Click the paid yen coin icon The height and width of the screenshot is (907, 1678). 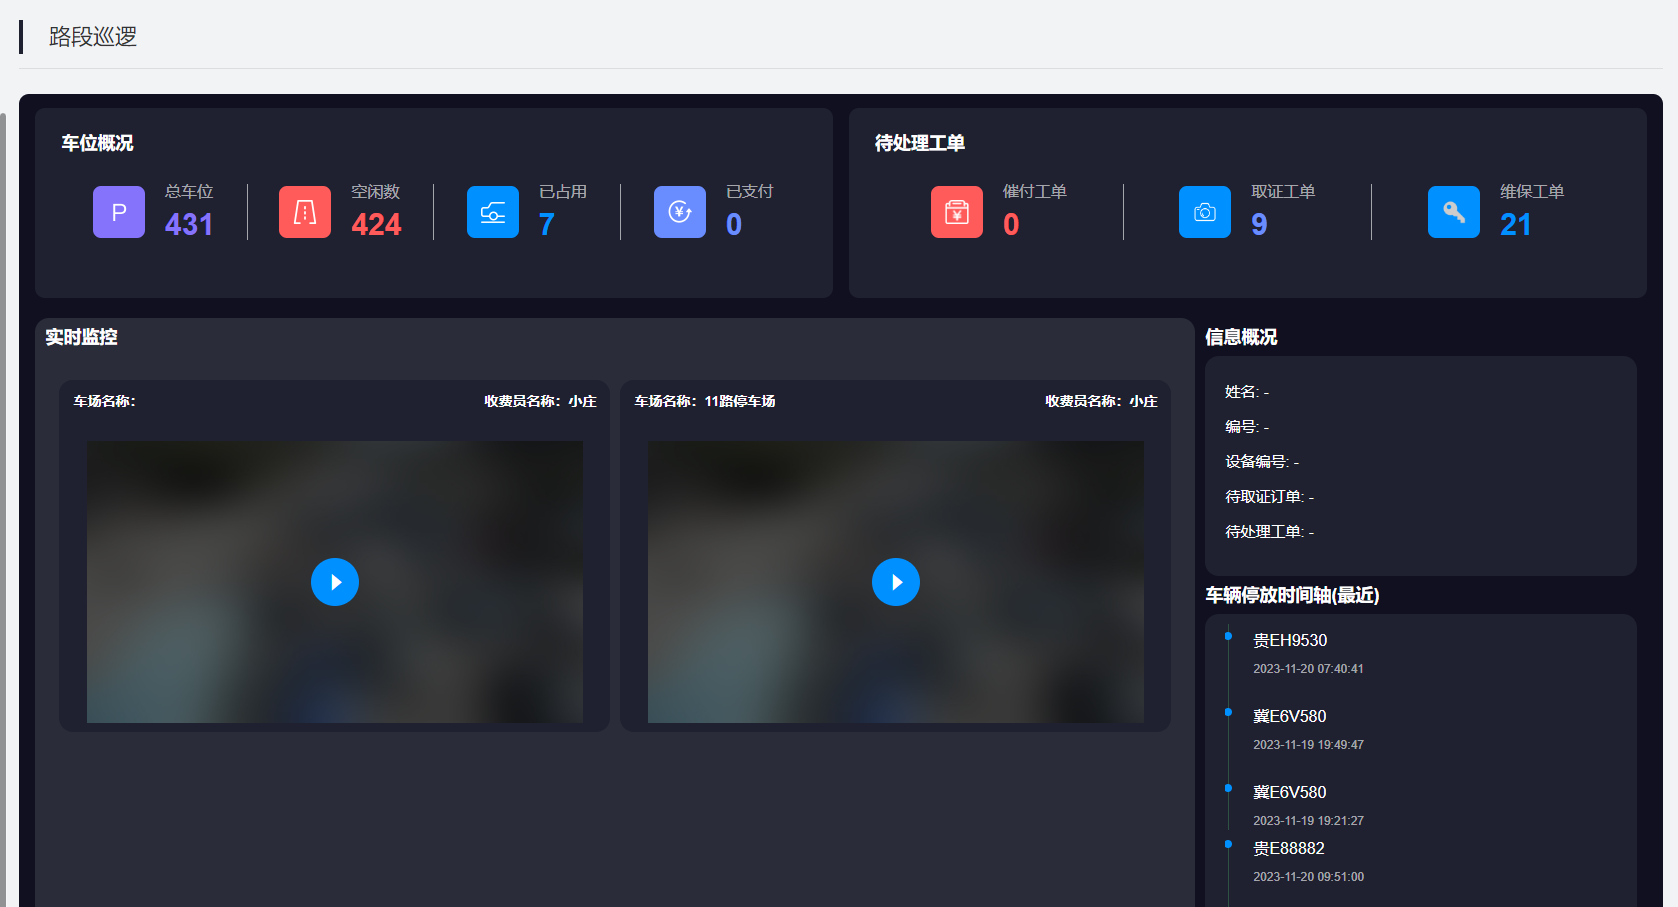tap(680, 212)
